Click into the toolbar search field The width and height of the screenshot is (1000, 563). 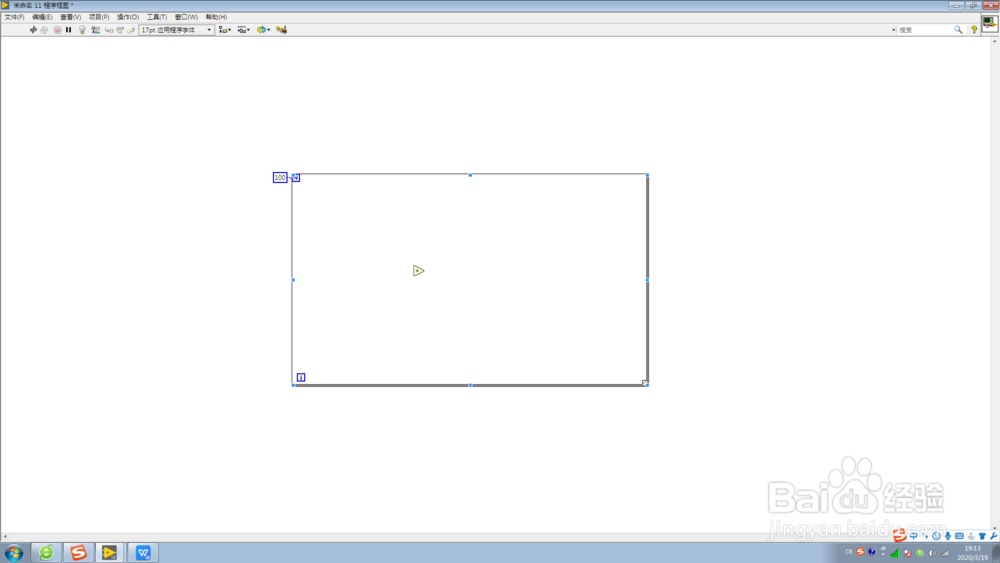coord(925,30)
